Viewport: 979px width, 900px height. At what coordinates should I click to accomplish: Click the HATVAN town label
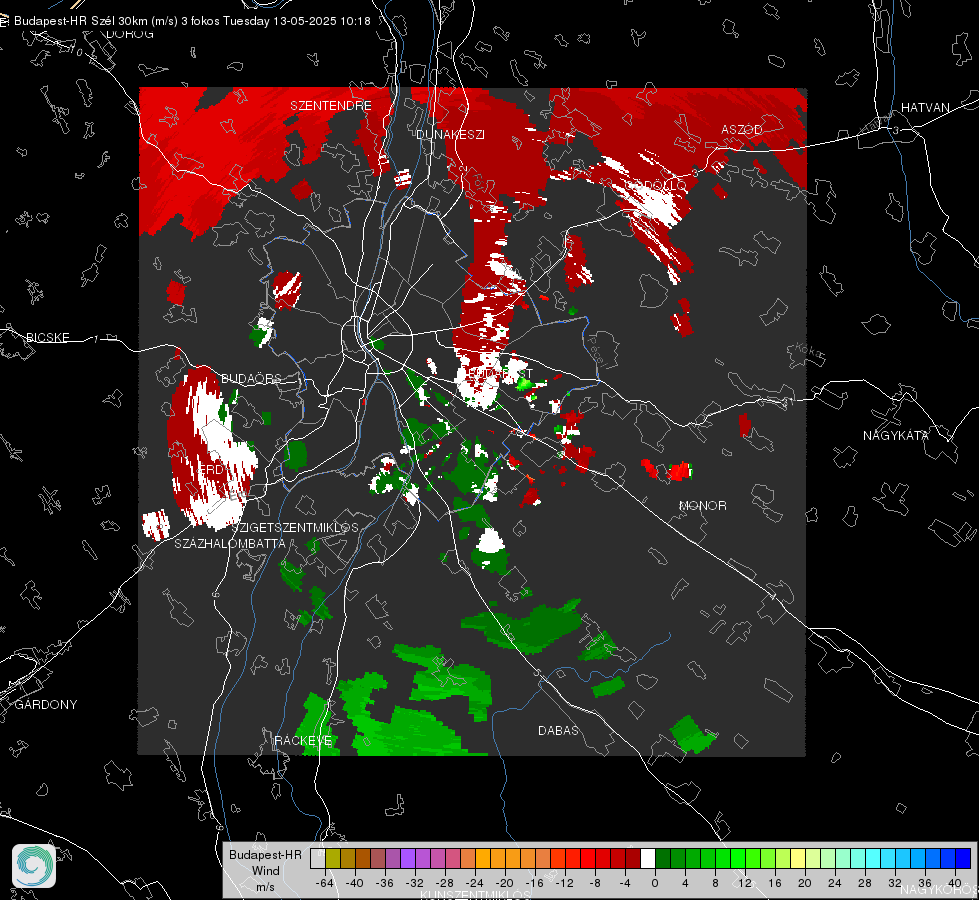point(925,107)
